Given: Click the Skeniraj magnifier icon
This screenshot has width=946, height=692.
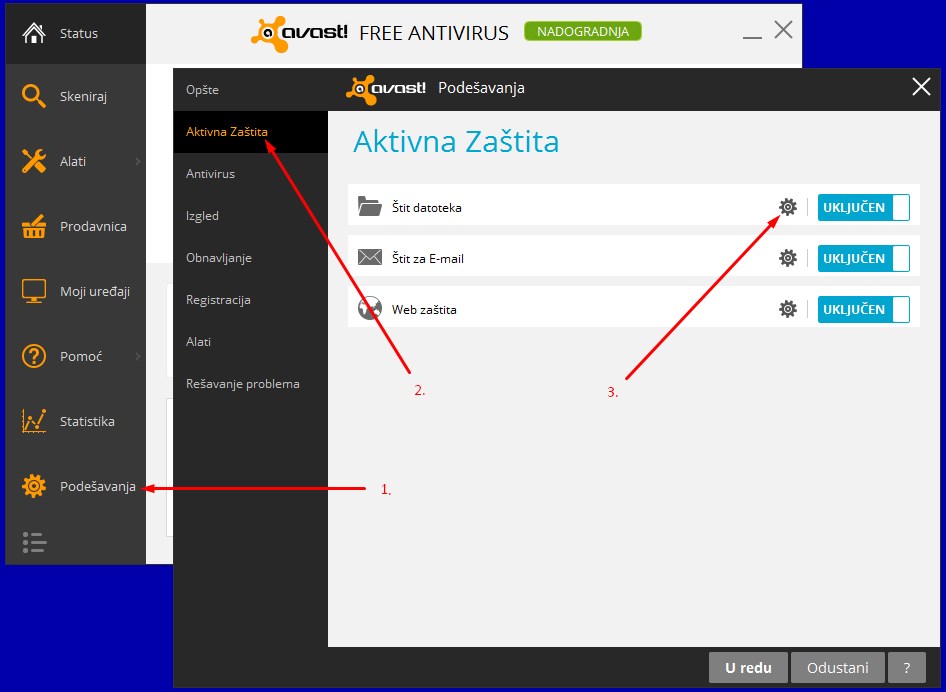Looking at the screenshot, I should [34, 96].
